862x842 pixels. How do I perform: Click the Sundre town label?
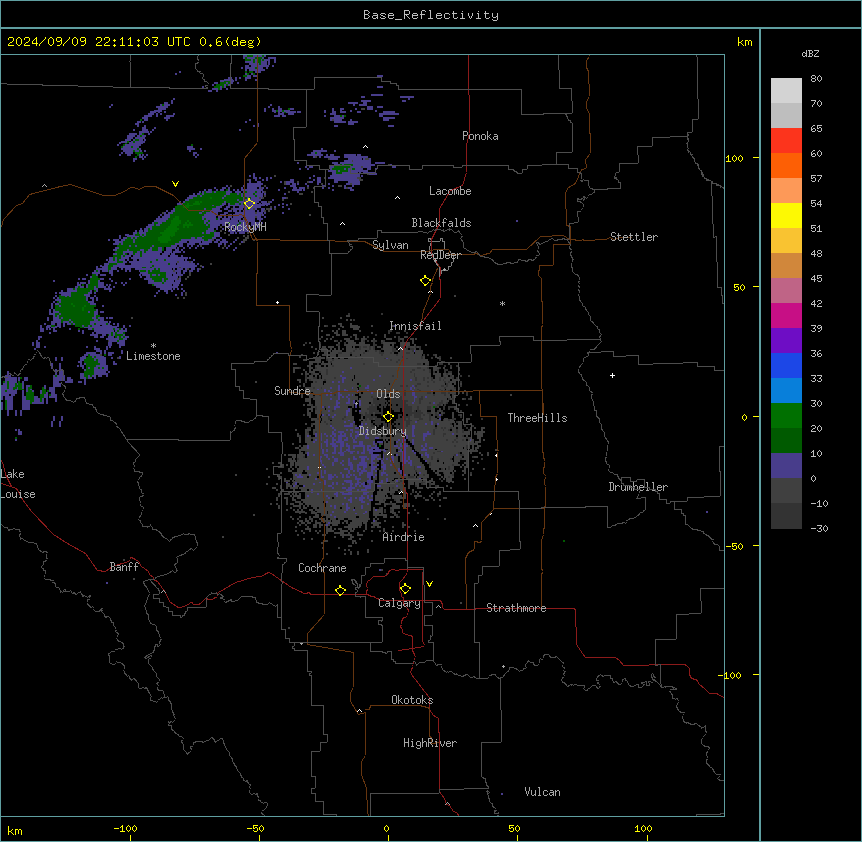pos(292,391)
